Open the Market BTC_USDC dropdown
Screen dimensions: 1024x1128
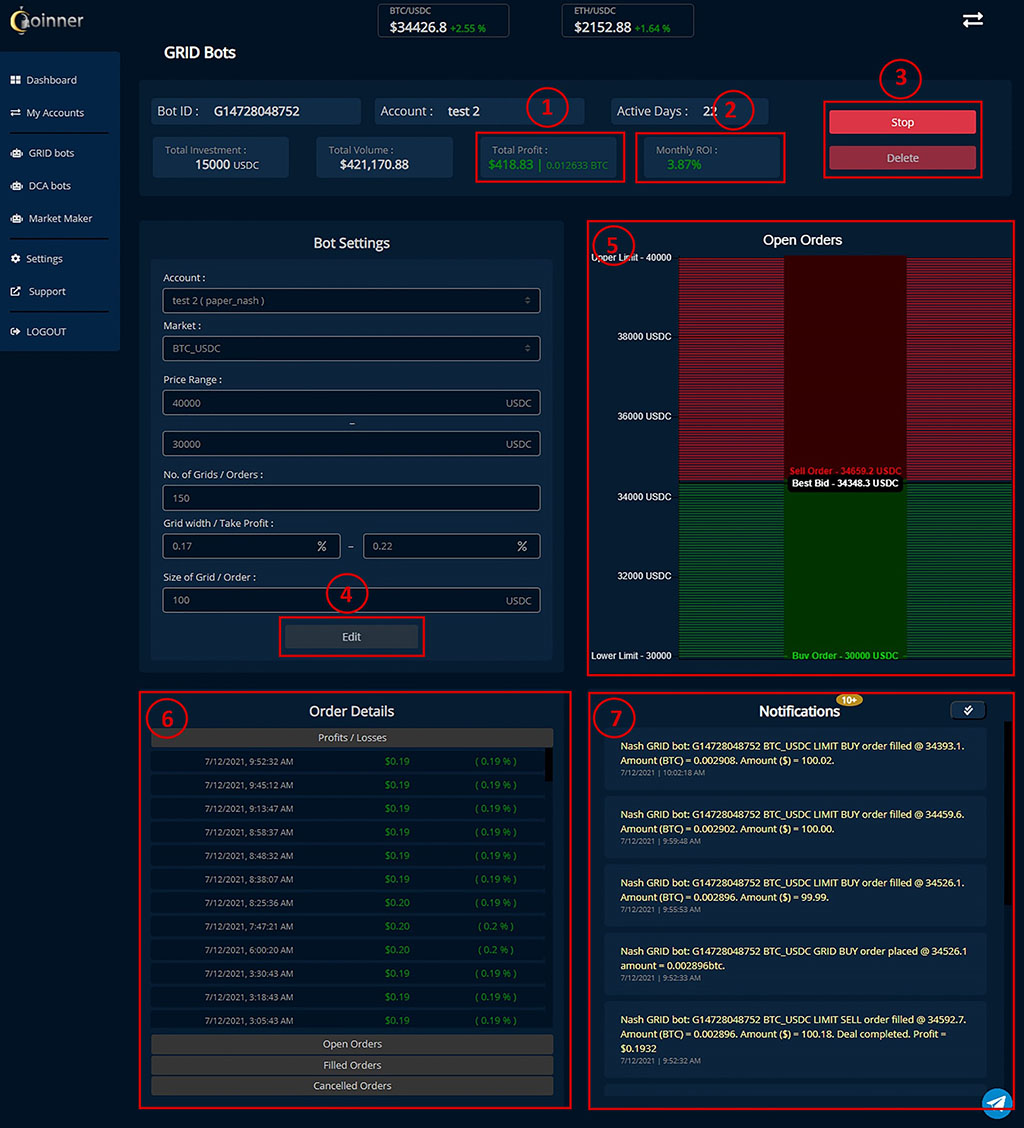click(x=351, y=348)
